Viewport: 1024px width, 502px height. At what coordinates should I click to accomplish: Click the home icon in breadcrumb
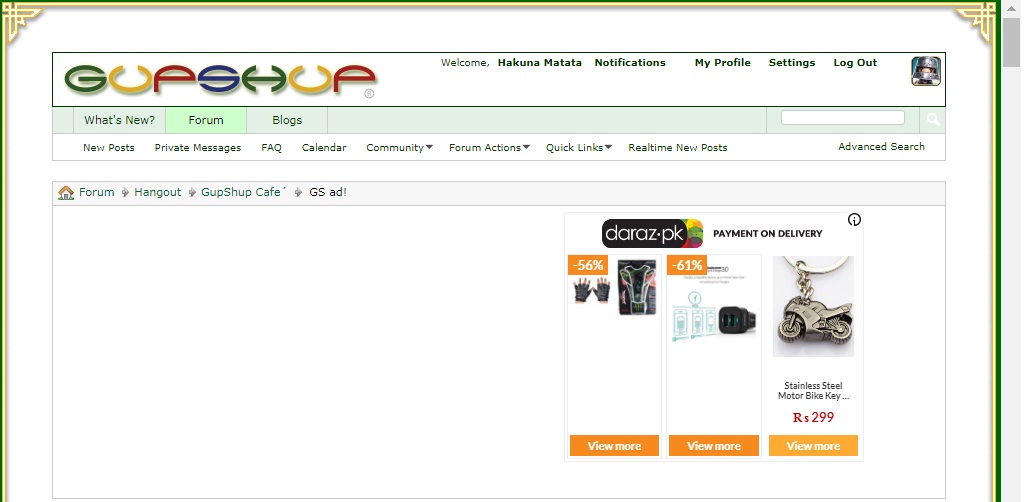coord(66,193)
